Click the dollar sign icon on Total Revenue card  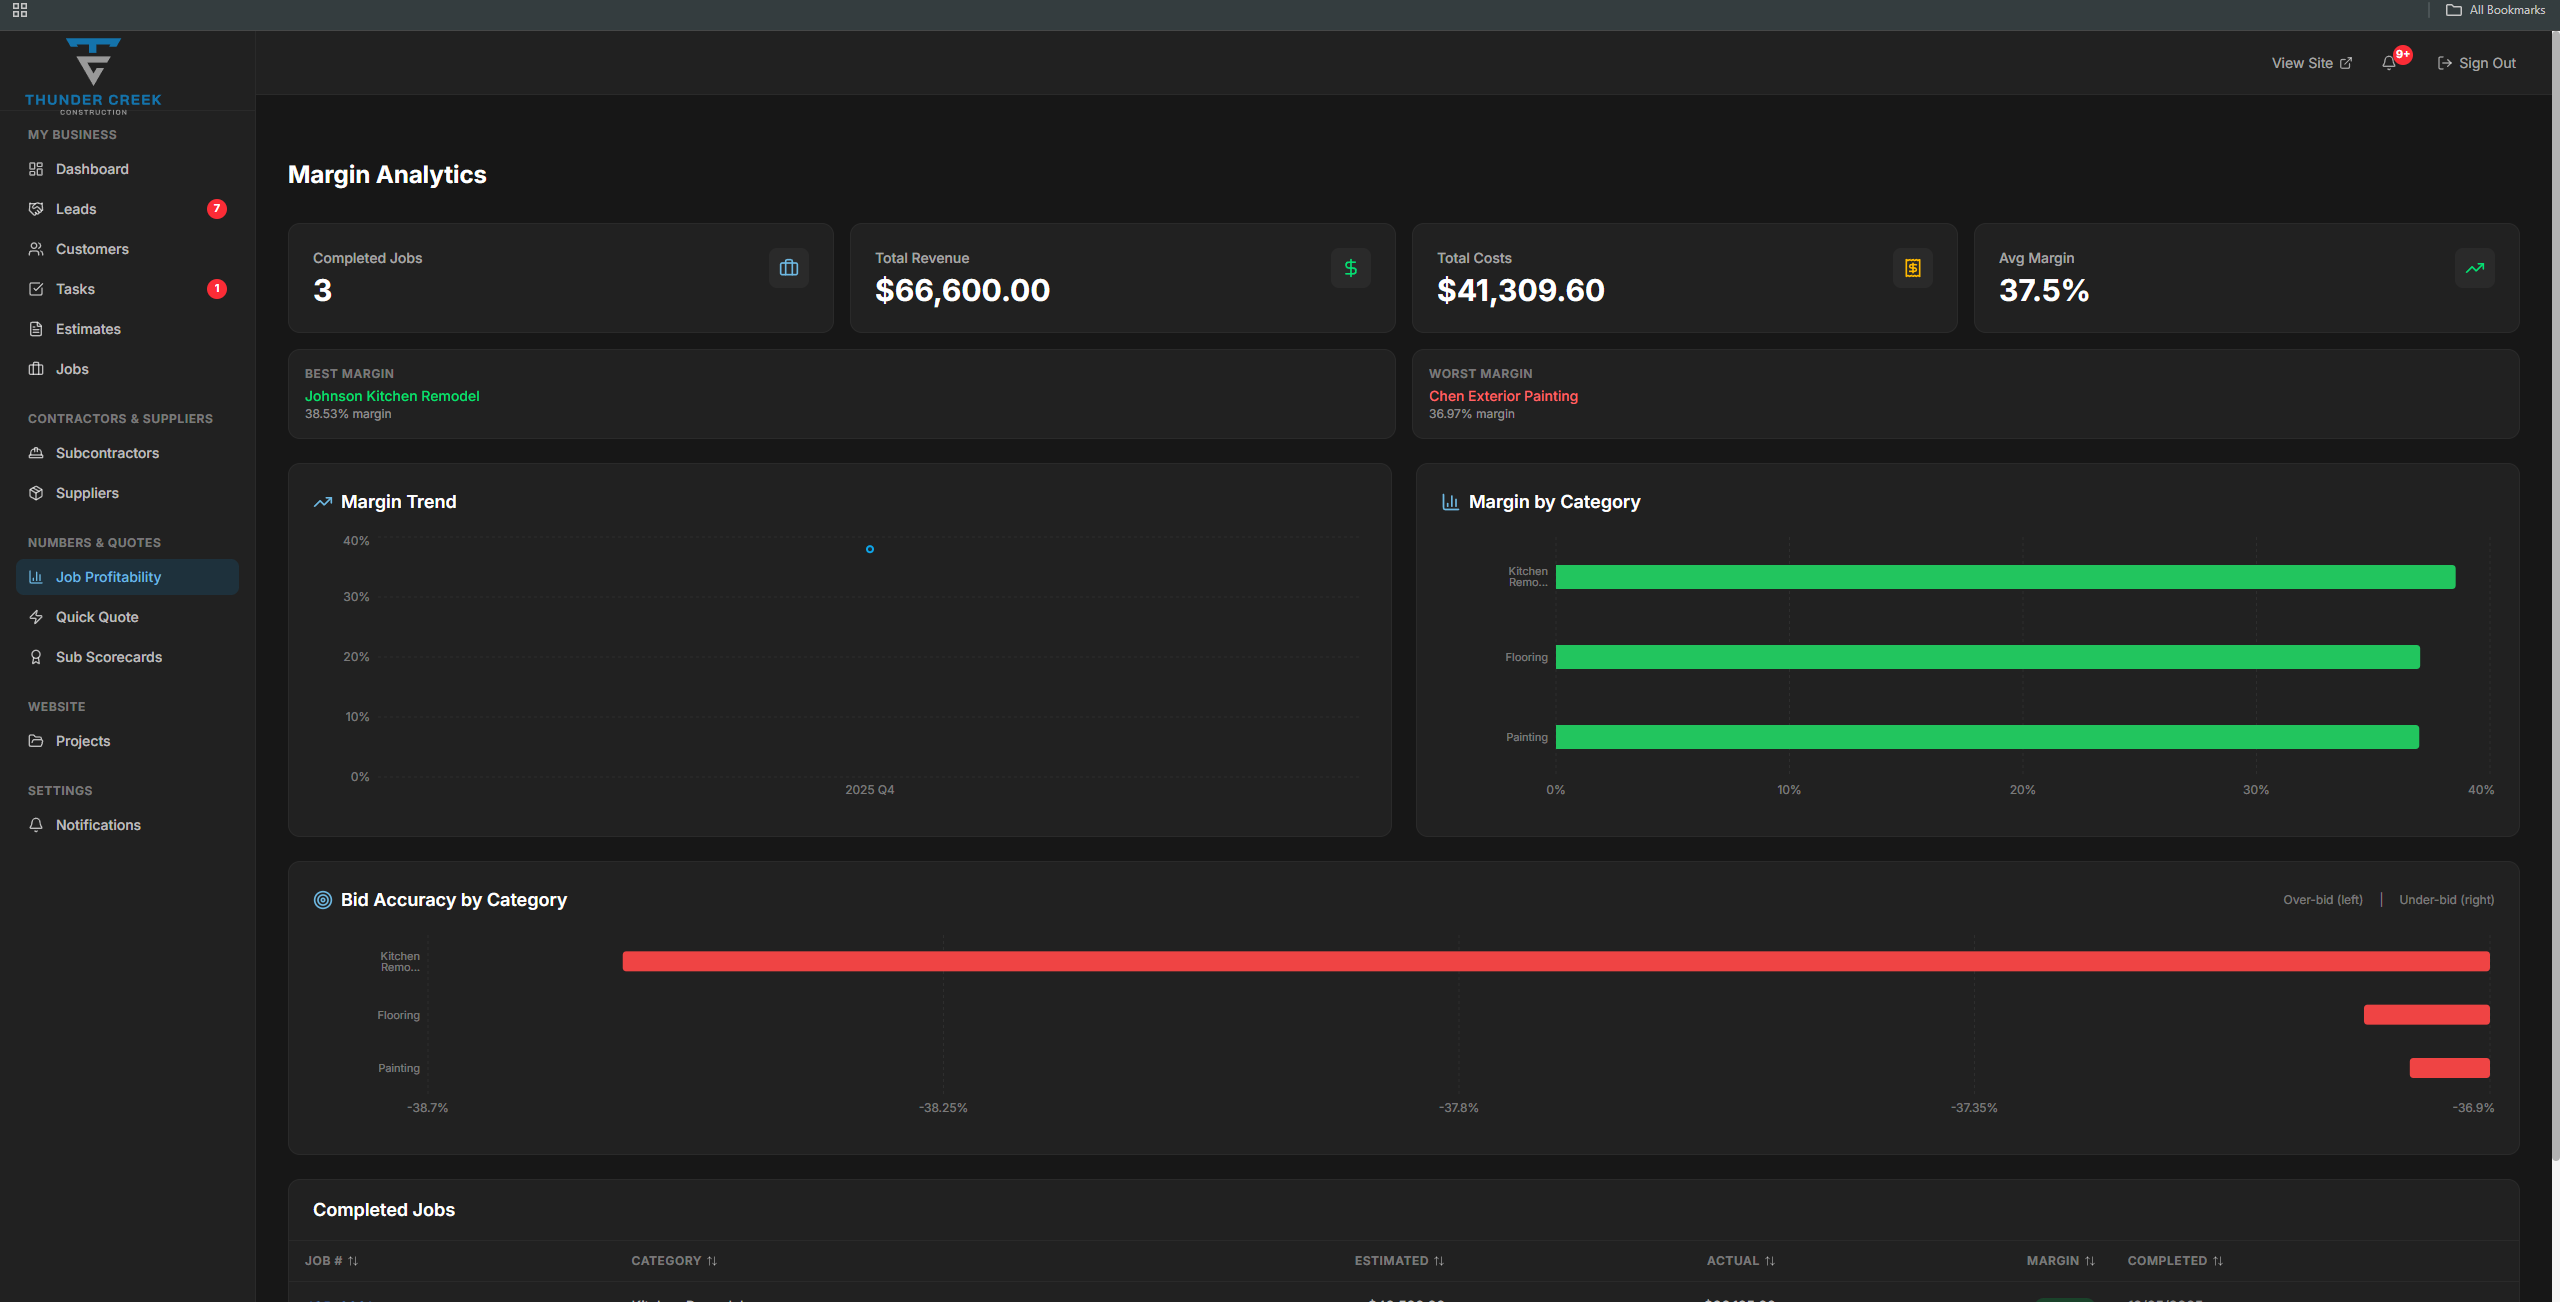click(1350, 267)
